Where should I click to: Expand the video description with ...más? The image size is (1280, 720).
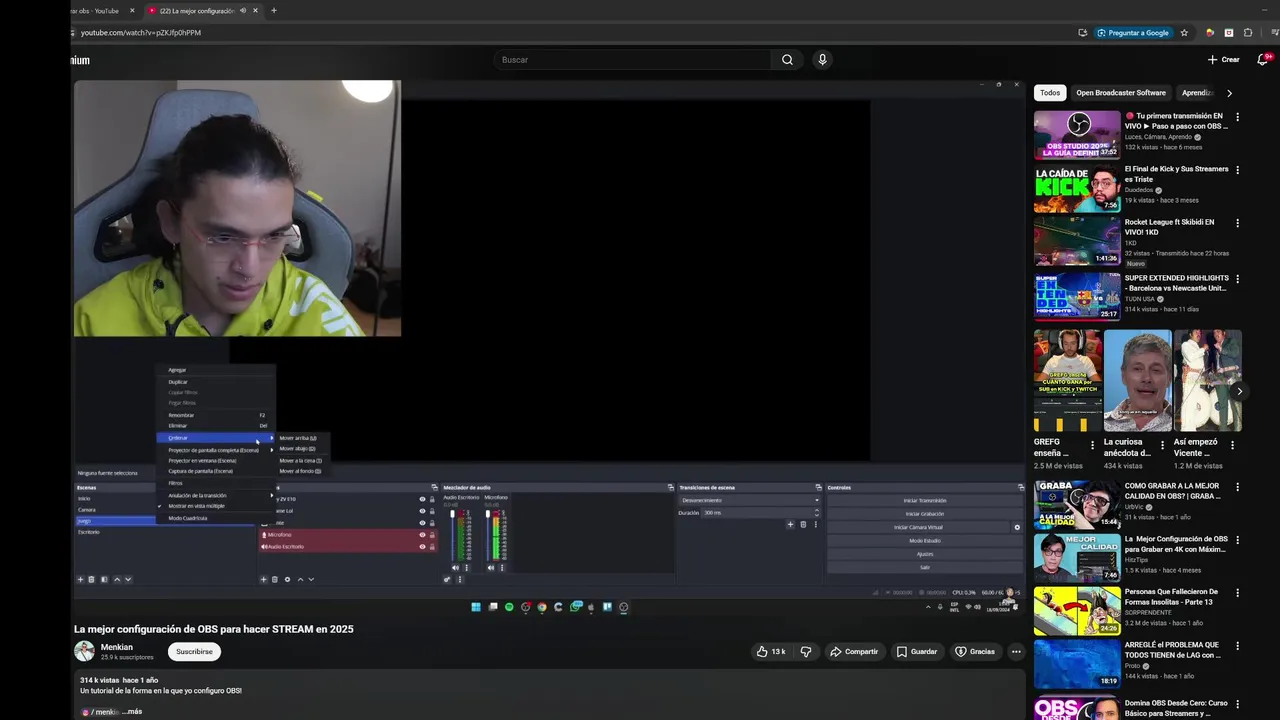[x=132, y=712]
